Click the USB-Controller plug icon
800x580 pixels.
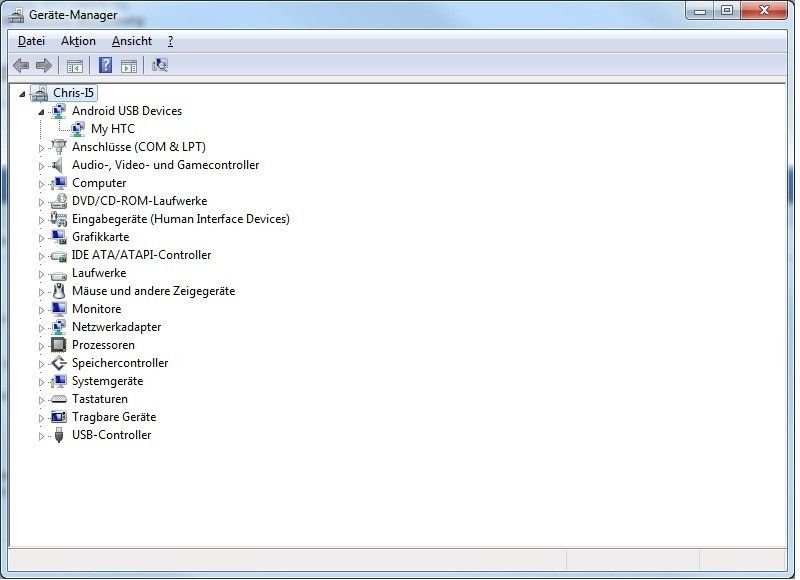point(59,435)
